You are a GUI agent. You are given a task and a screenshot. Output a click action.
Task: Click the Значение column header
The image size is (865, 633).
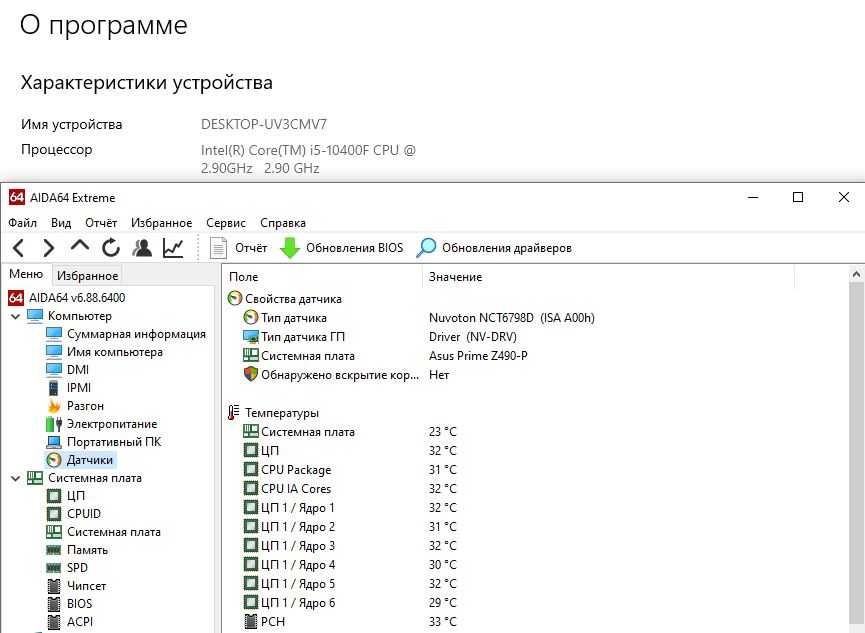click(608, 277)
